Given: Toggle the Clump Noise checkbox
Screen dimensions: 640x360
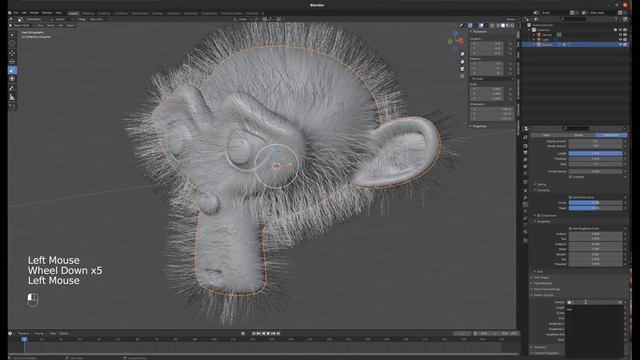Looking at the screenshot, I should pos(539,216).
